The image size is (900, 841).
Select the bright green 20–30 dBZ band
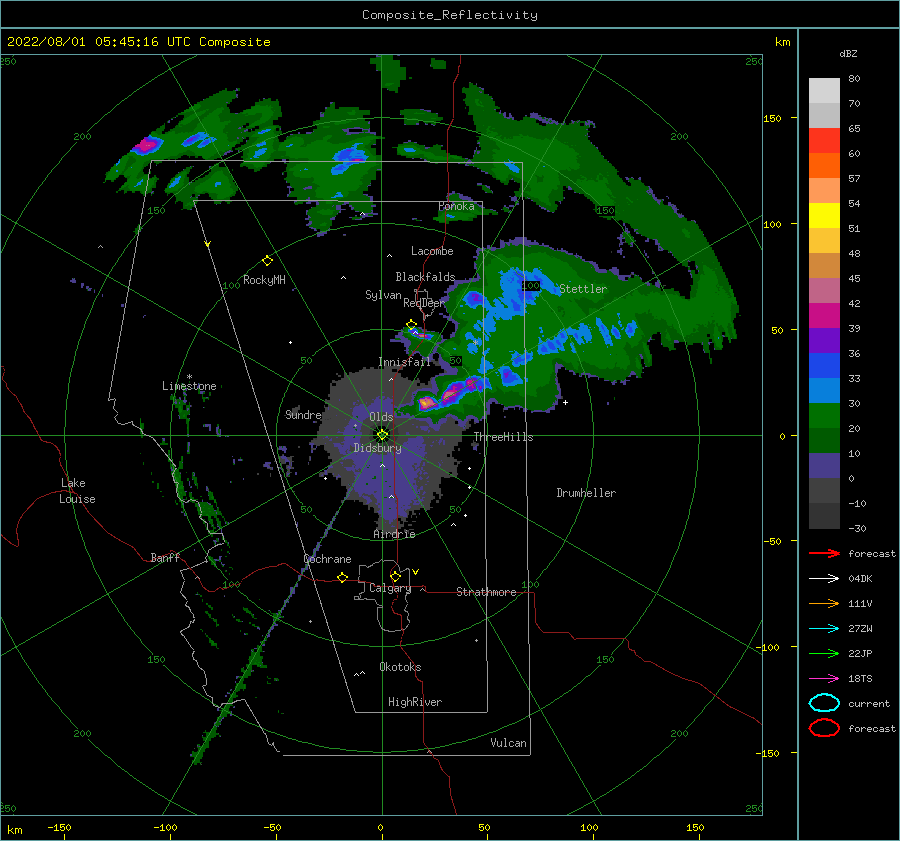point(824,416)
